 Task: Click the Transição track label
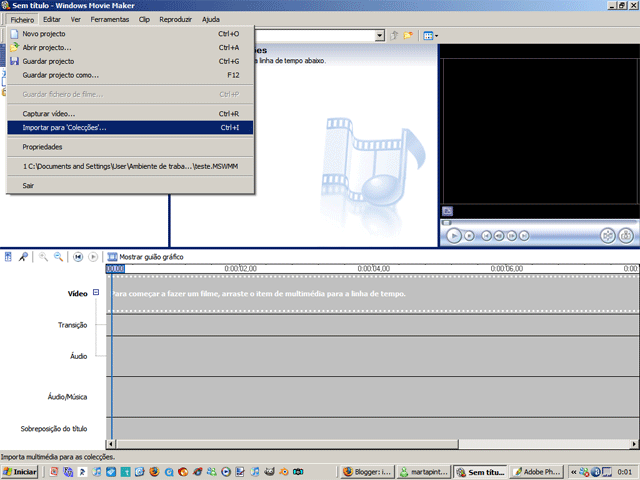(x=73, y=325)
